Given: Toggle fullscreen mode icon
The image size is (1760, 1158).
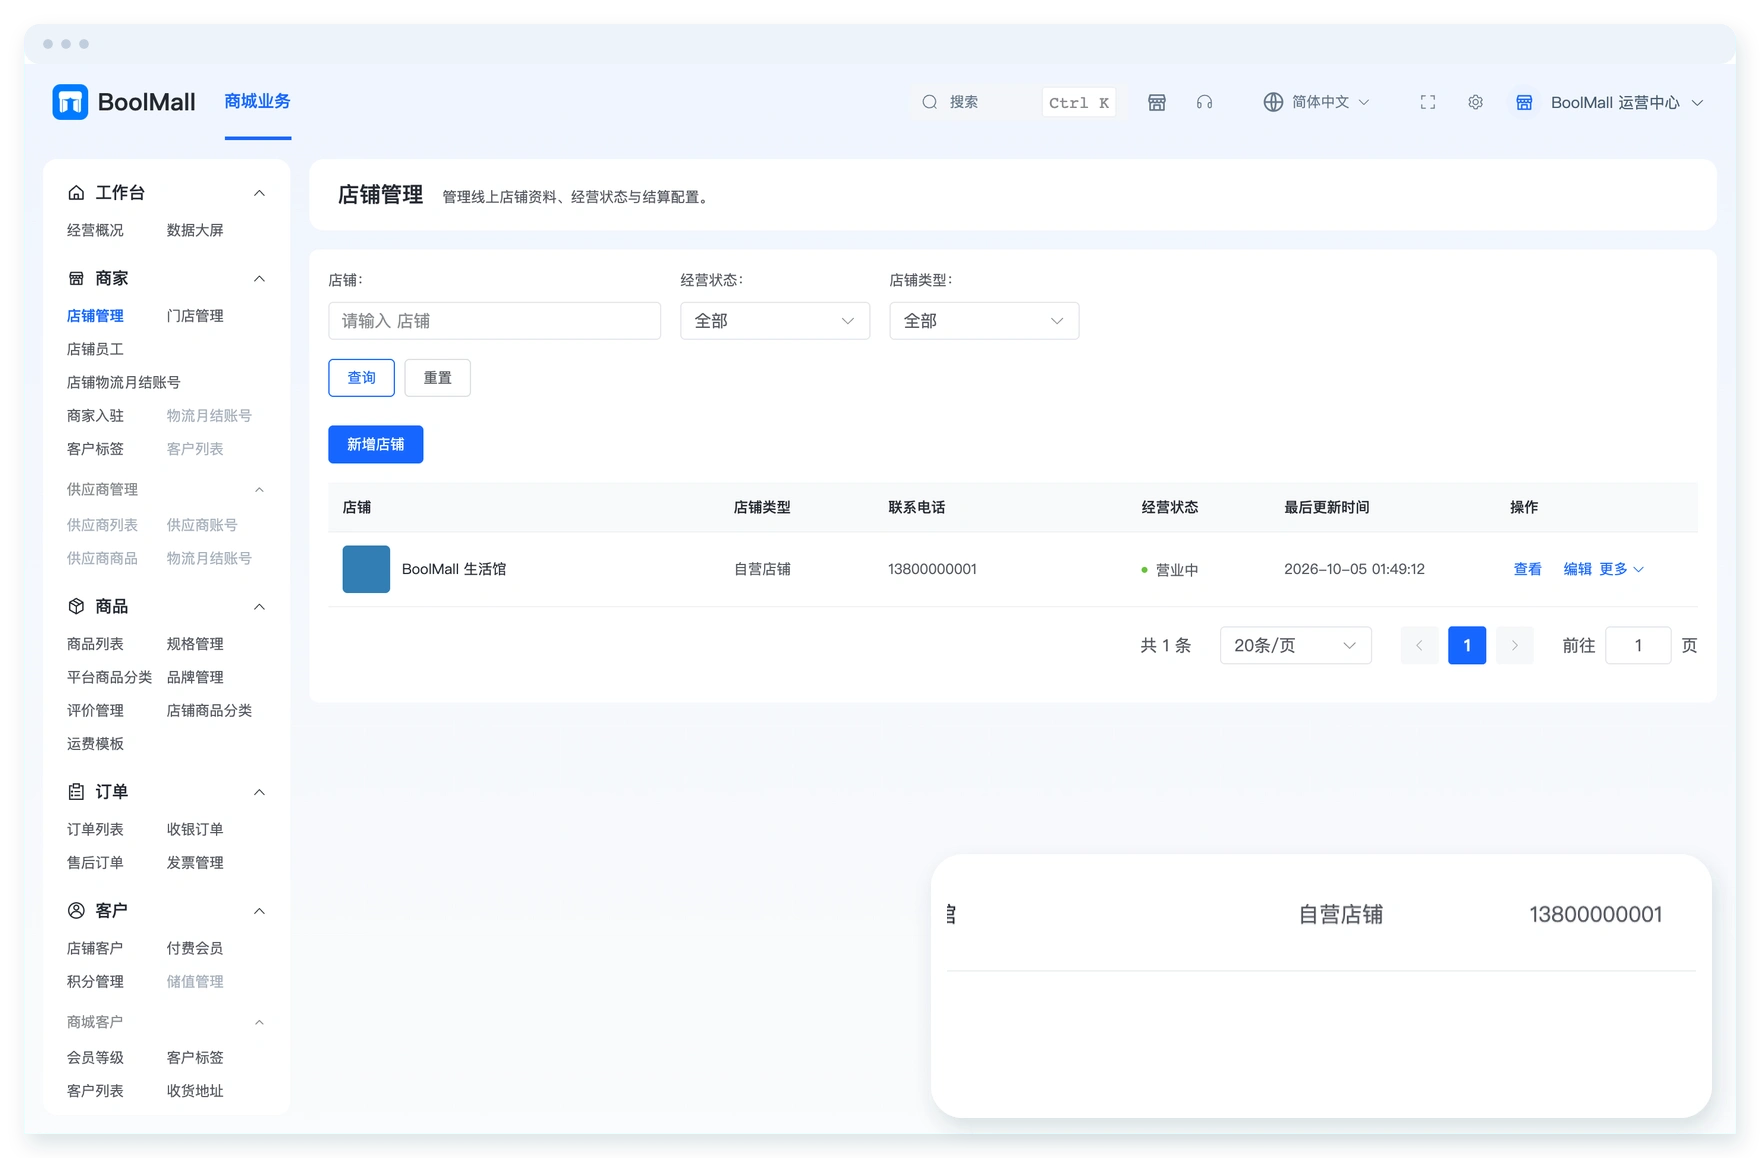Looking at the screenshot, I should 1428,102.
